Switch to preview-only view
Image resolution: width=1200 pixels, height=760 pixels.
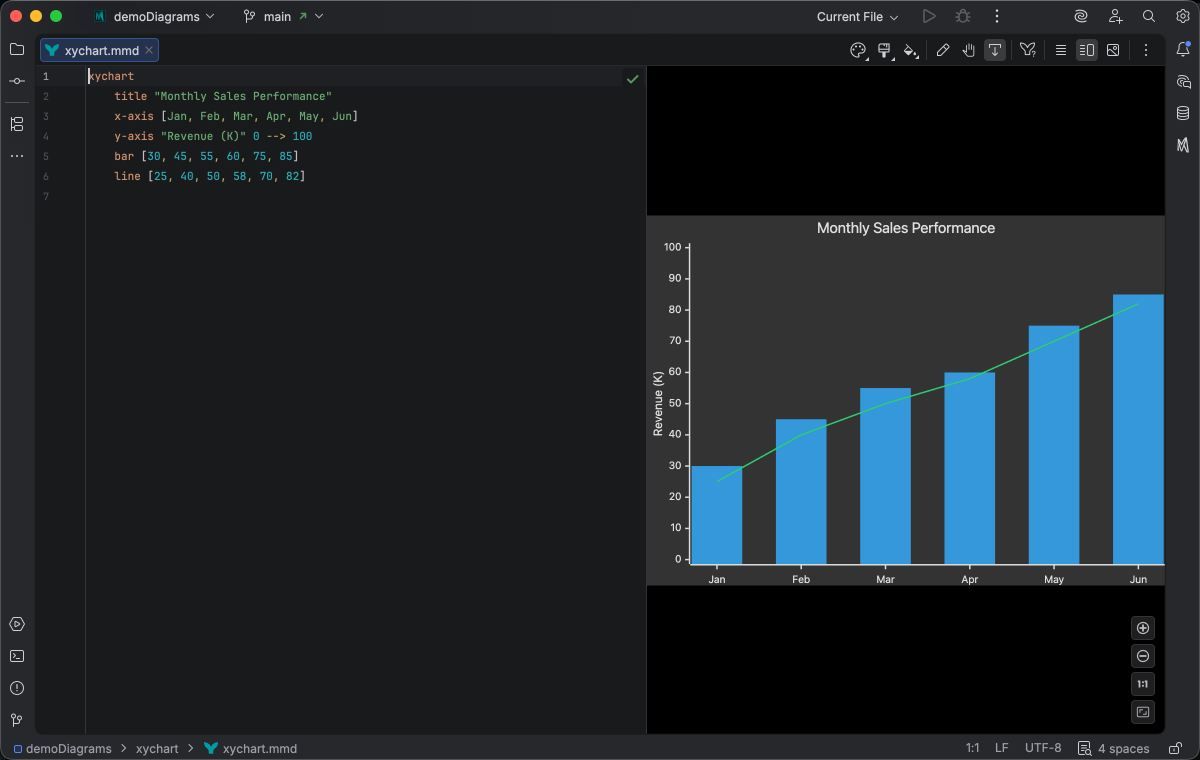pos(1113,50)
